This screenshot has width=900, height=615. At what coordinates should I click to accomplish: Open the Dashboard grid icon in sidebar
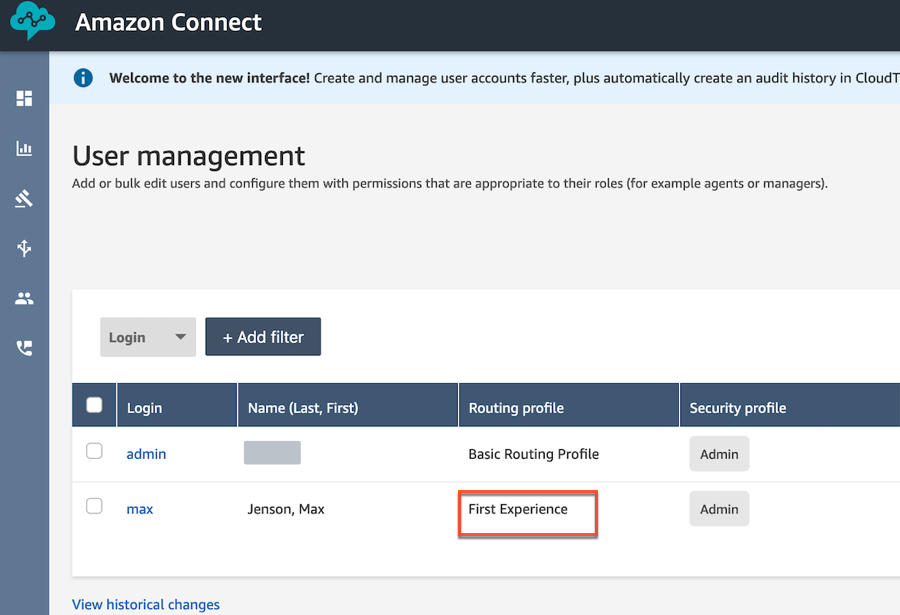pos(24,99)
